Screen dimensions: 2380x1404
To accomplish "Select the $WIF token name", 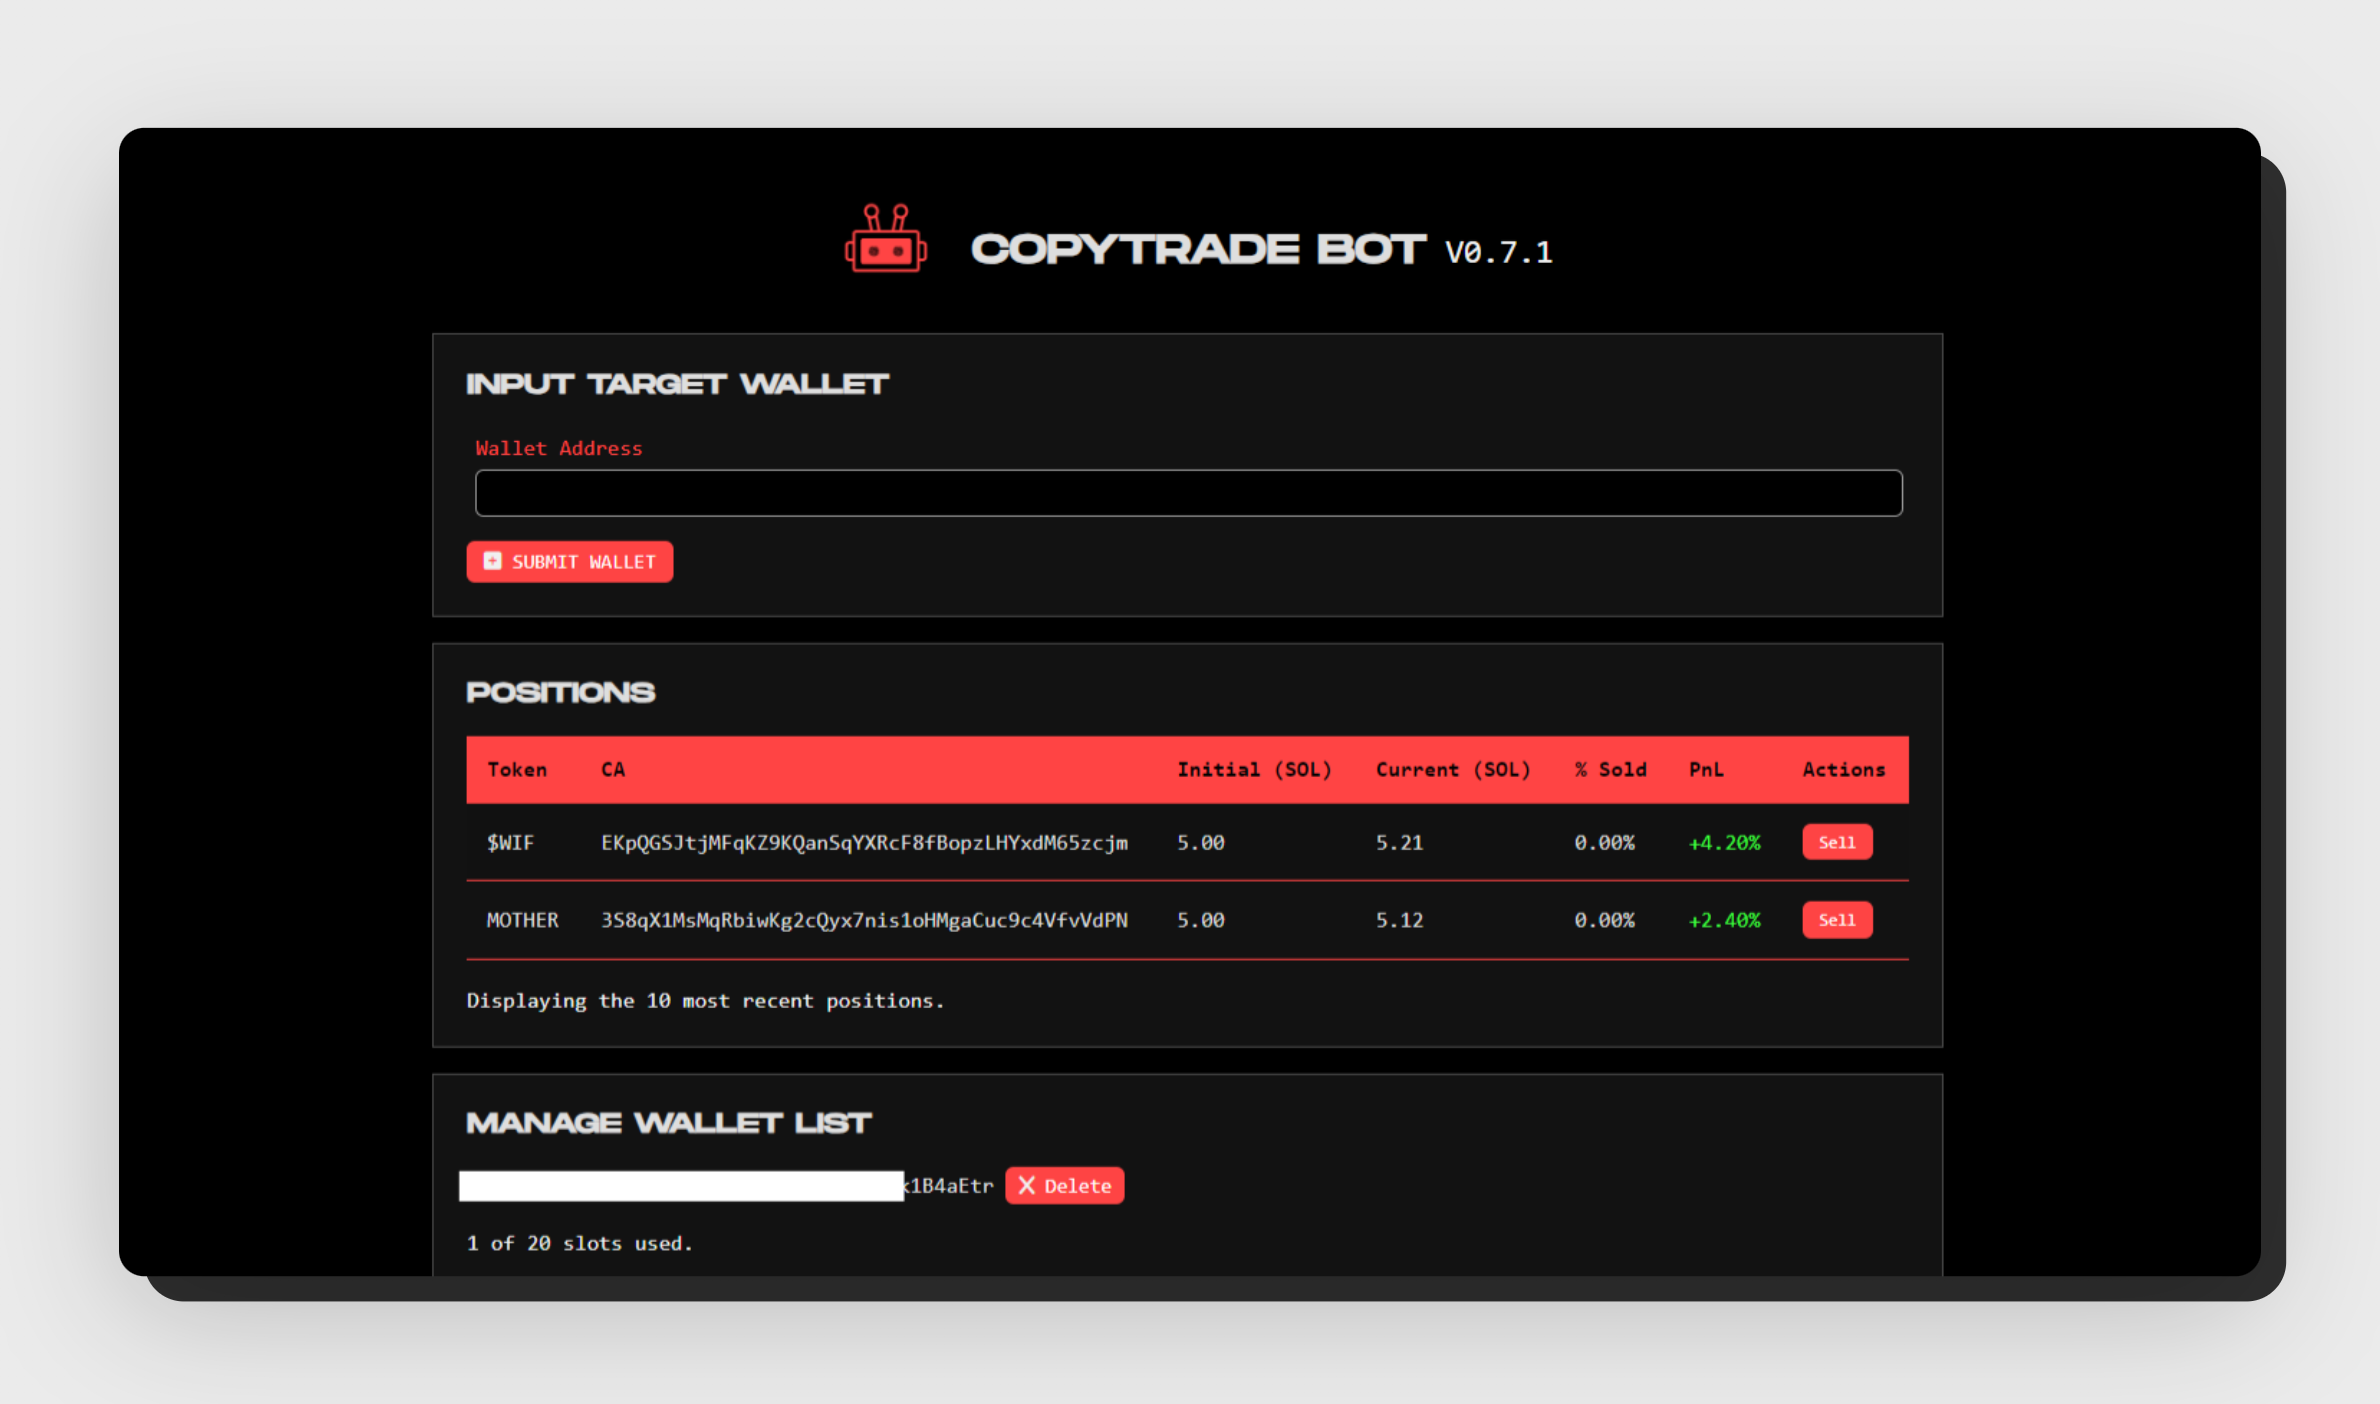I will pos(510,842).
